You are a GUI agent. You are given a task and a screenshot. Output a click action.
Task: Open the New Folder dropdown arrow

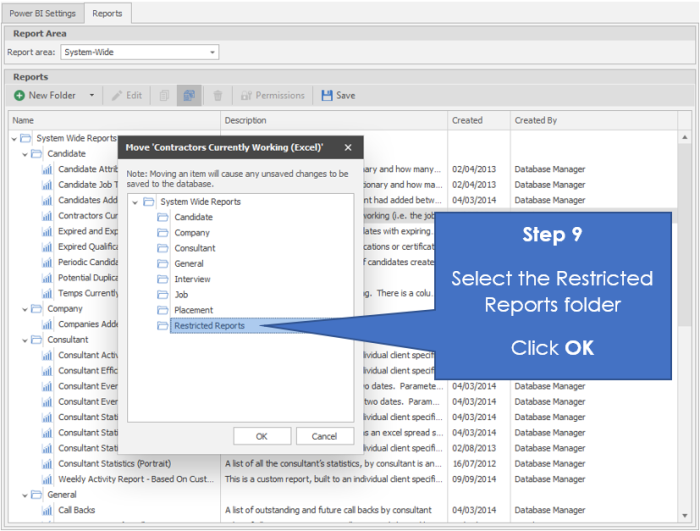(91, 96)
